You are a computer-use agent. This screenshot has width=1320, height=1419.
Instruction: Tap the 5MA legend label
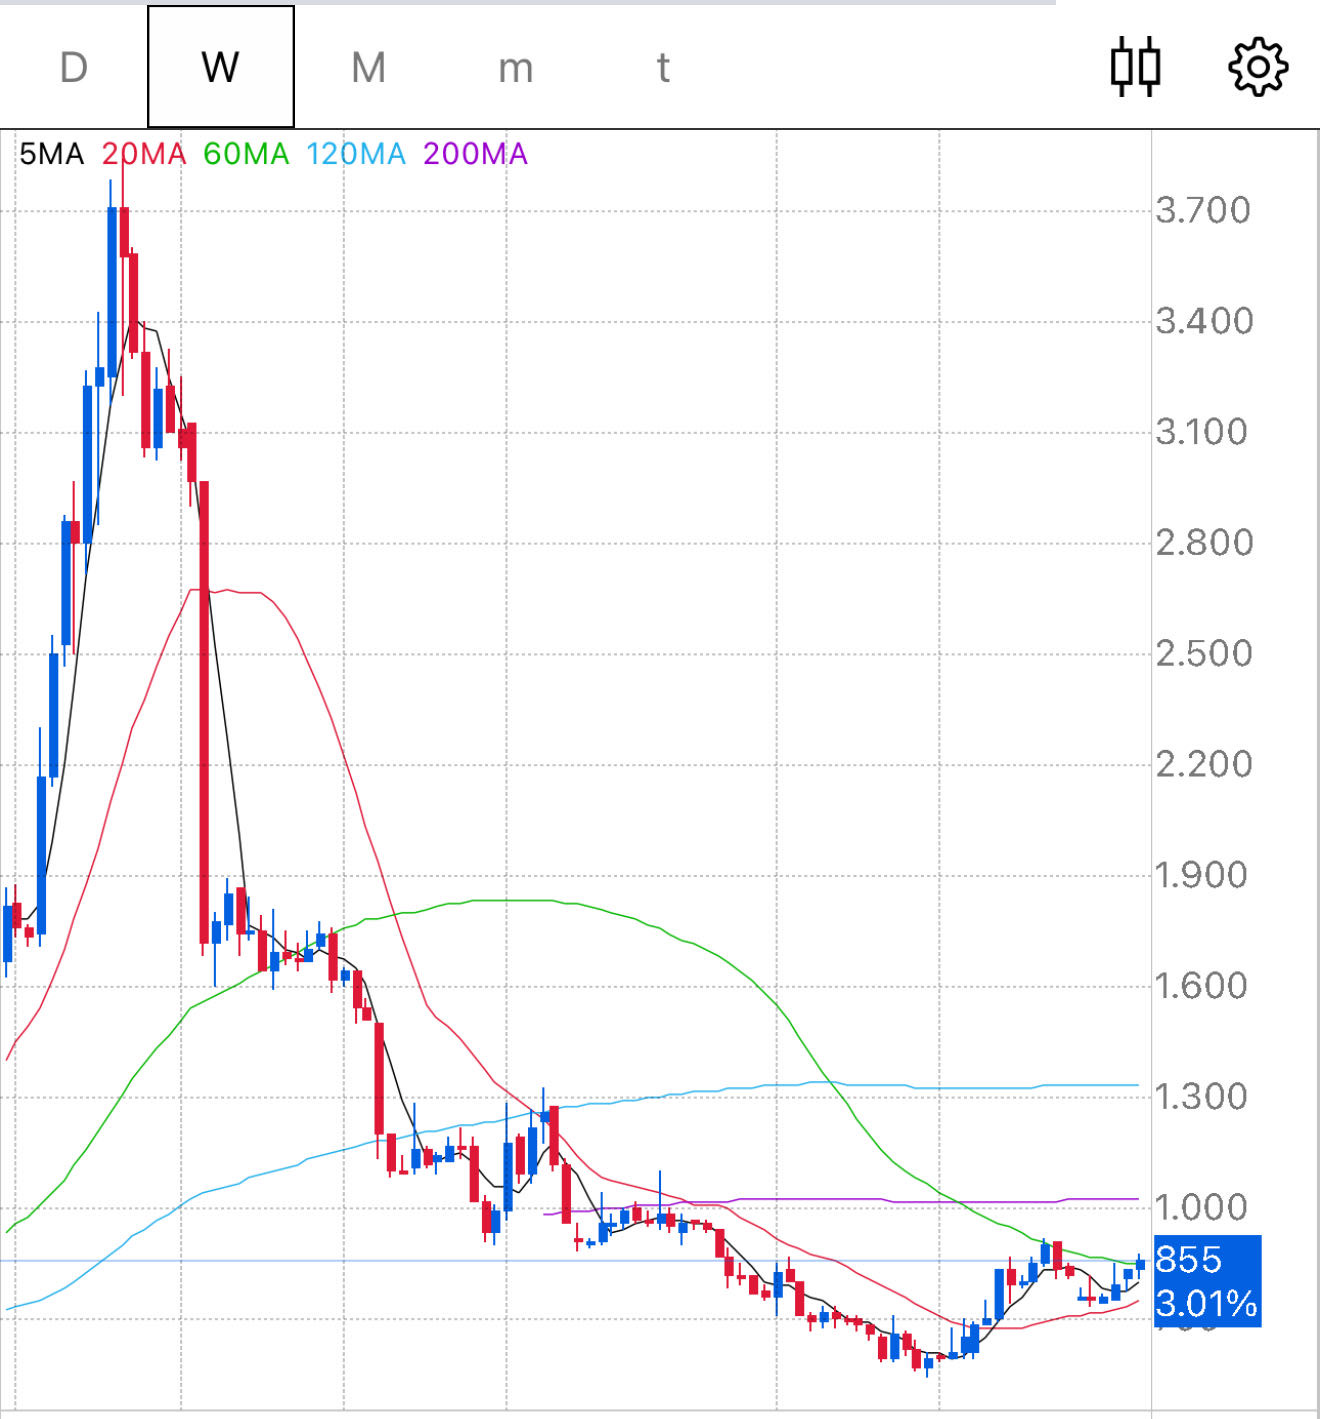coord(52,154)
